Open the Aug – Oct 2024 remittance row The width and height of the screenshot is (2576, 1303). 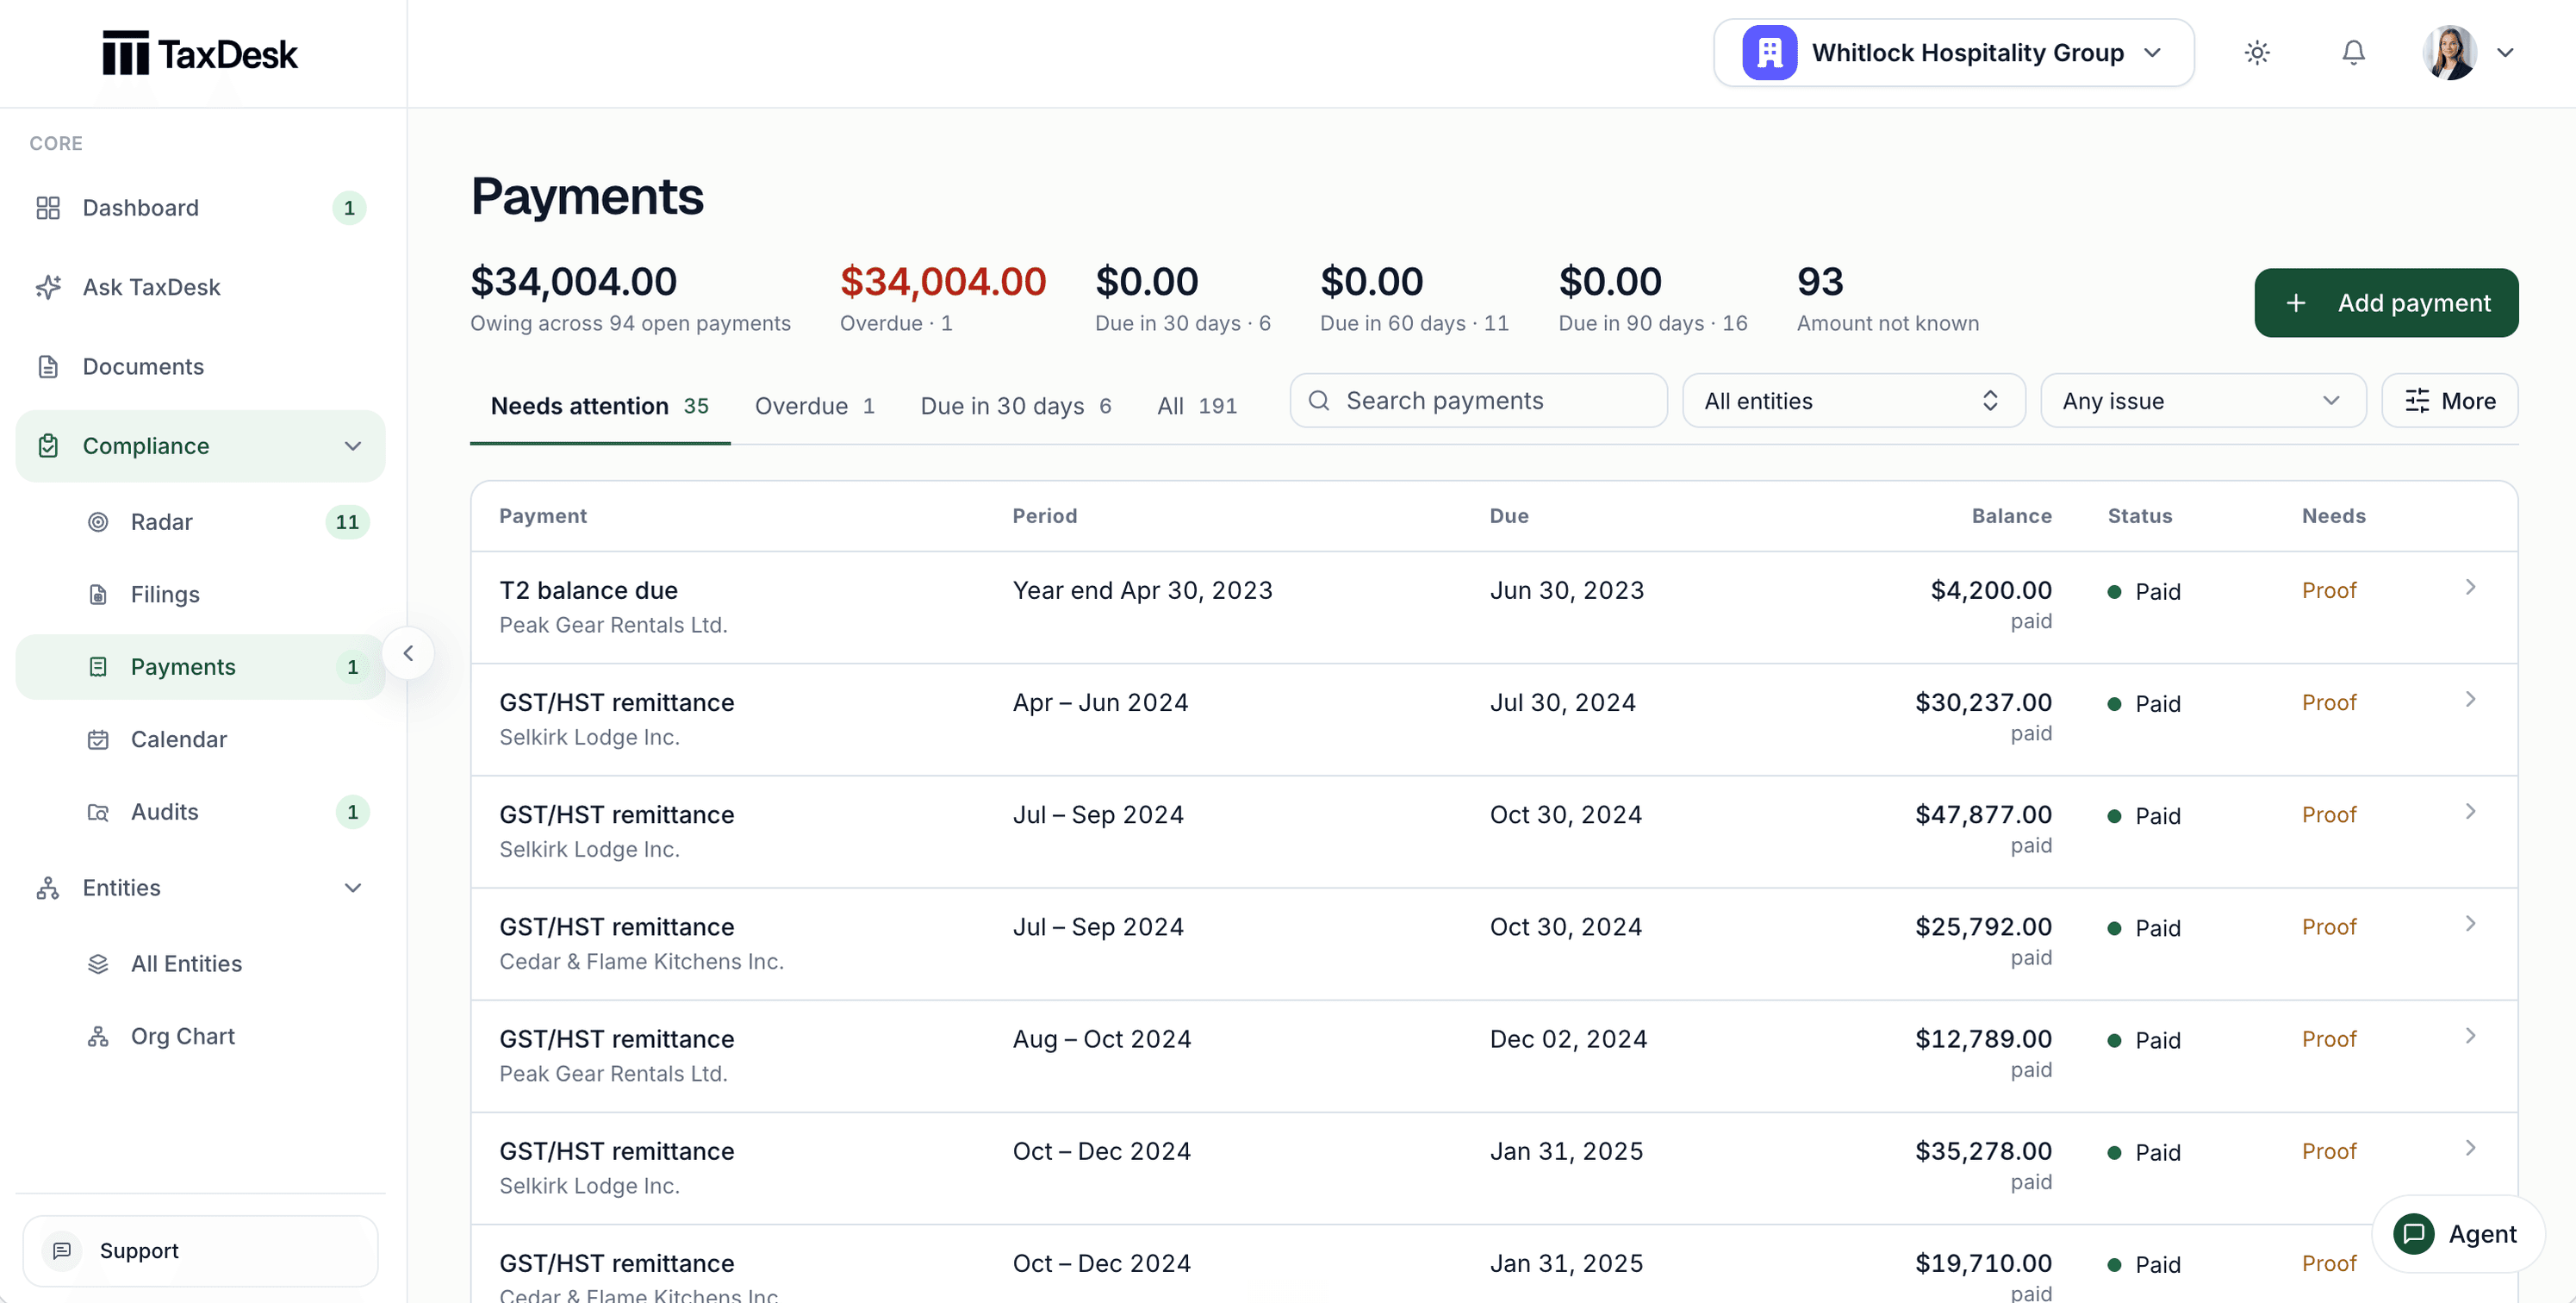pyautogui.click(x=1494, y=1056)
